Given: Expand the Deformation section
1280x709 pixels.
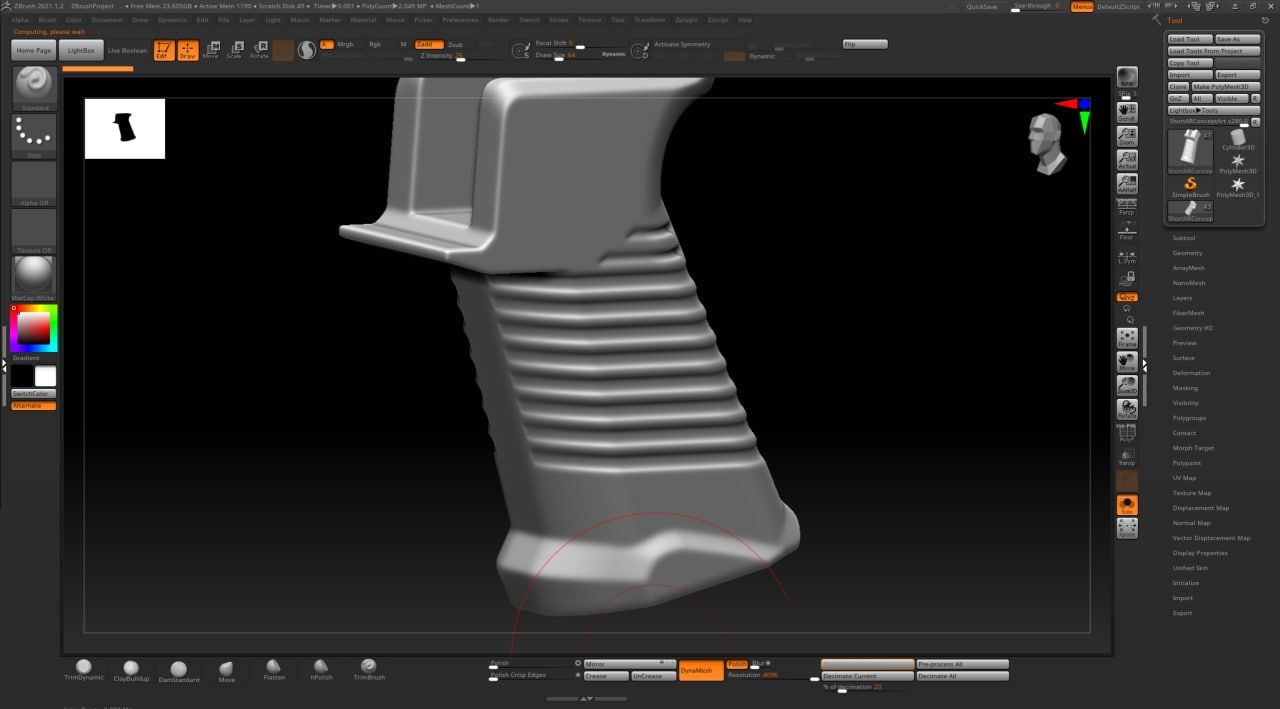Looking at the screenshot, I should pos(1192,373).
